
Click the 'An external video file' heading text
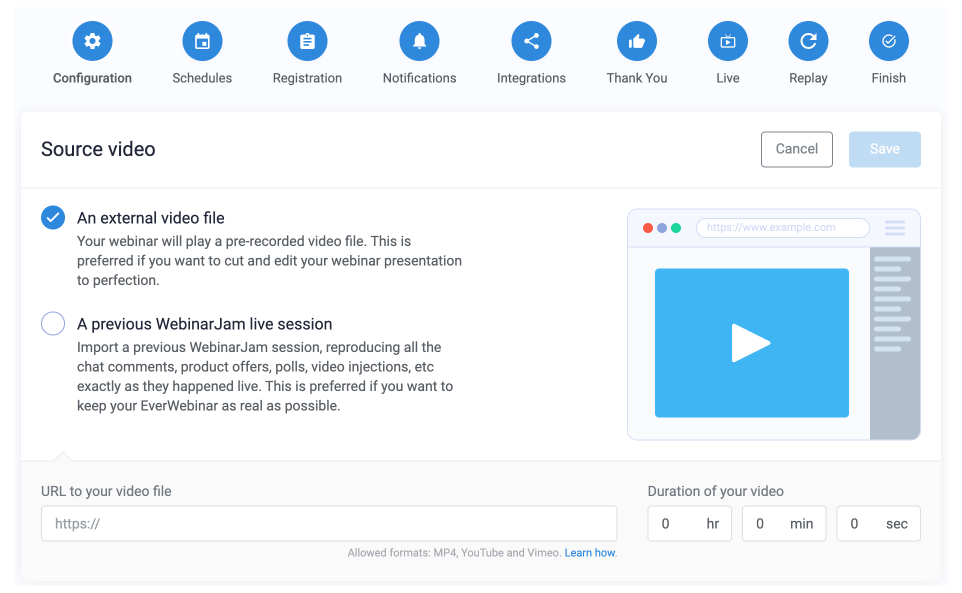[x=150, y=218]
